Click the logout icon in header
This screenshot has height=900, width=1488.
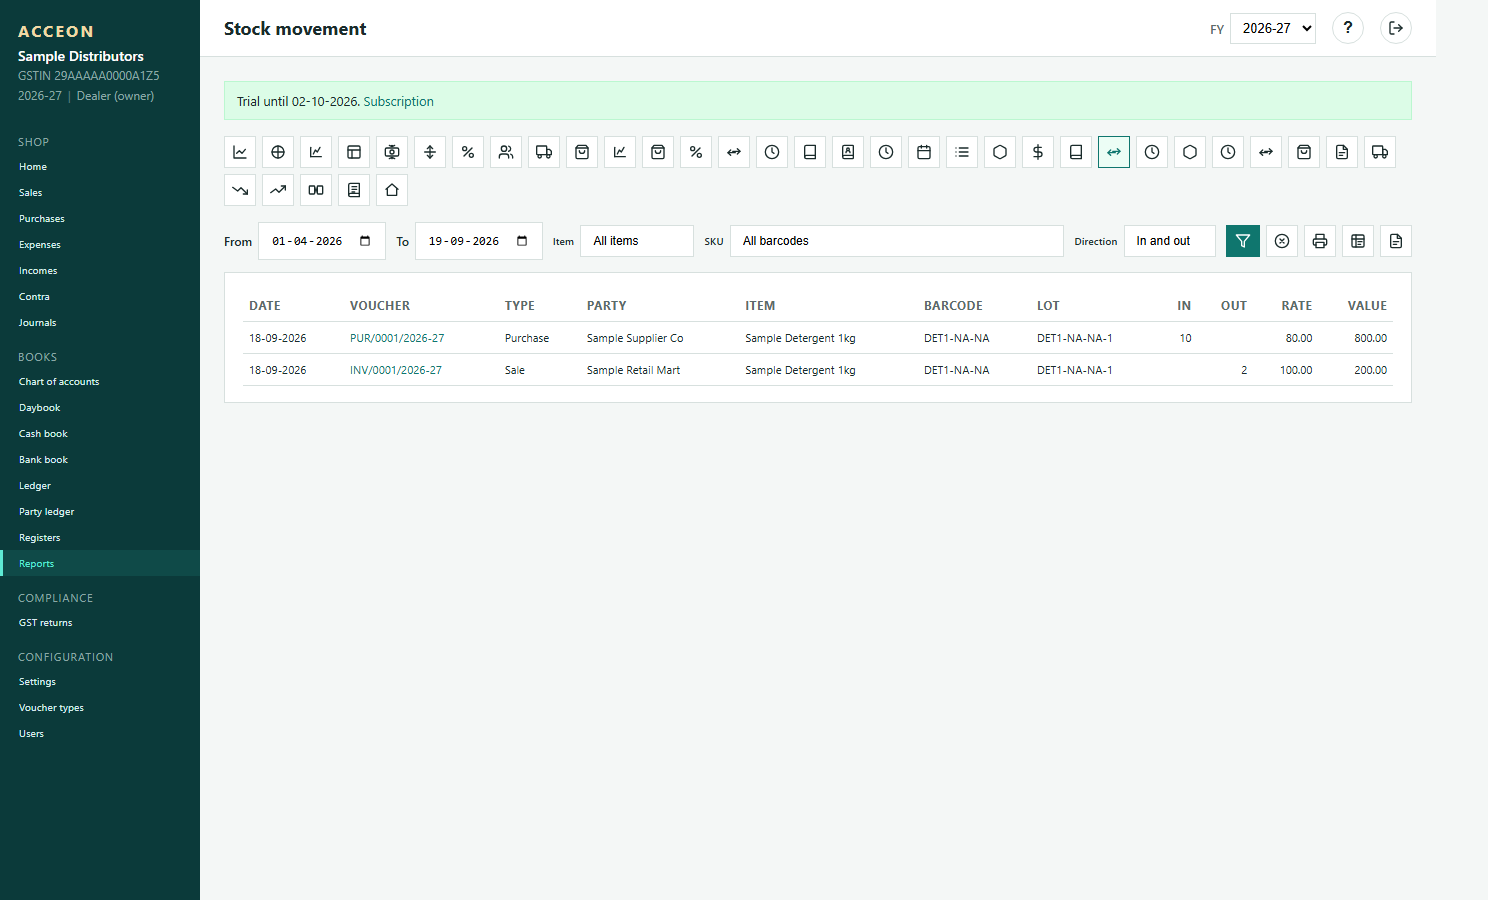tap(1396, 28)
